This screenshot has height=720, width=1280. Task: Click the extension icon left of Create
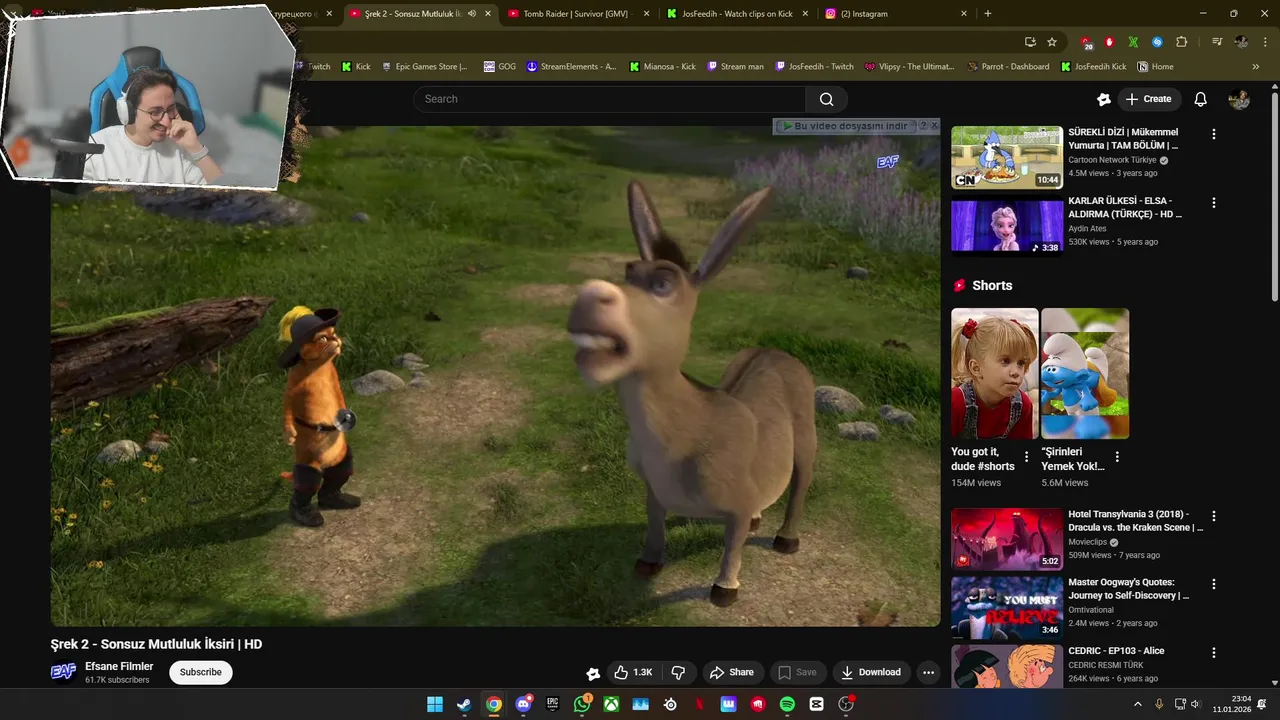point(1104,99)
